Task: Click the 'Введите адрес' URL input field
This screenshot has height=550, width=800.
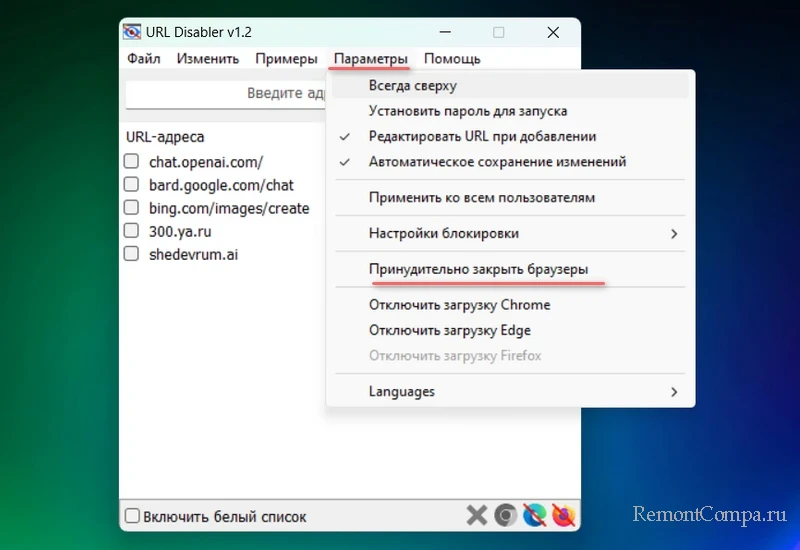Action: (x=226, y=93)
